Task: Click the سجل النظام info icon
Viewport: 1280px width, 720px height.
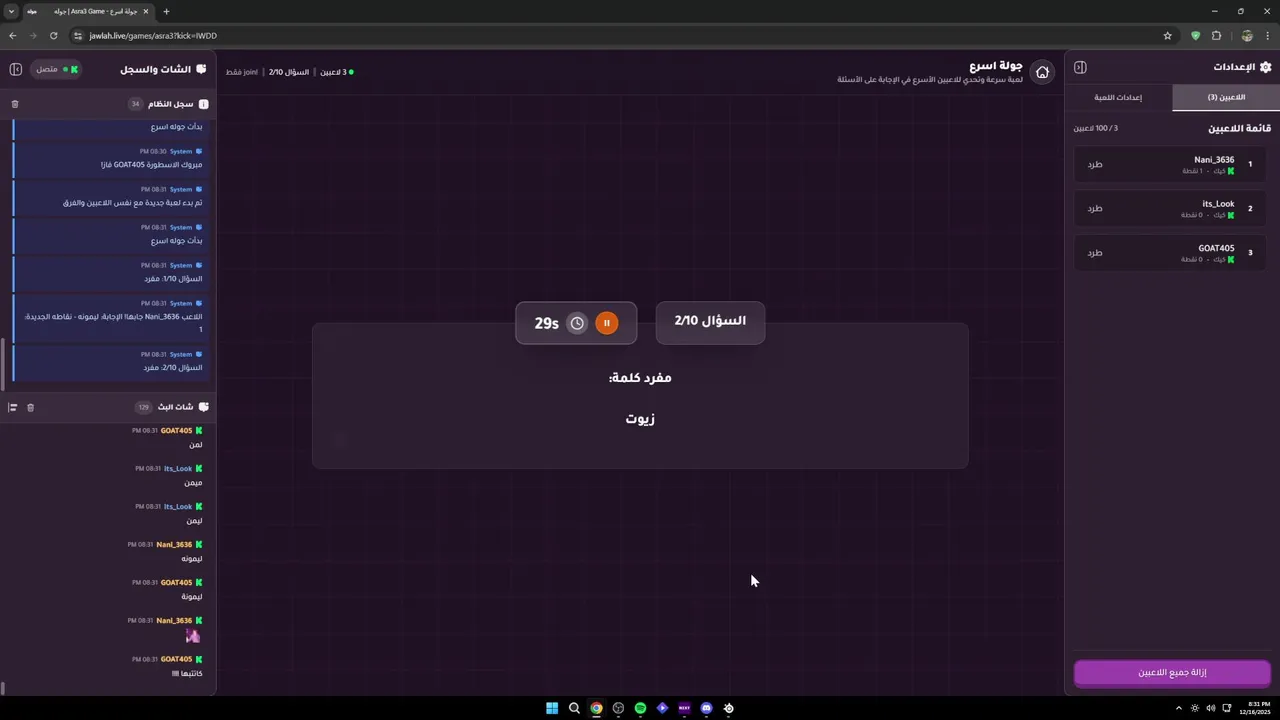Action: click(204, 104)
